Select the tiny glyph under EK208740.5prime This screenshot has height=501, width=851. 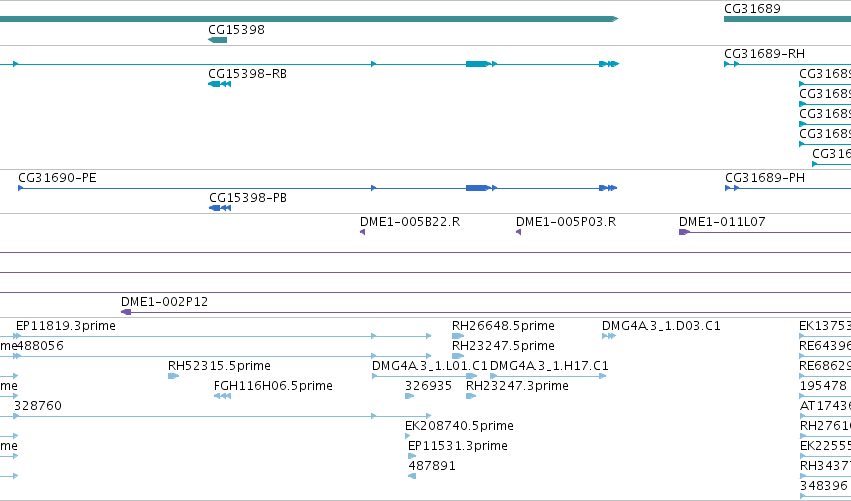tap(408, 436)
